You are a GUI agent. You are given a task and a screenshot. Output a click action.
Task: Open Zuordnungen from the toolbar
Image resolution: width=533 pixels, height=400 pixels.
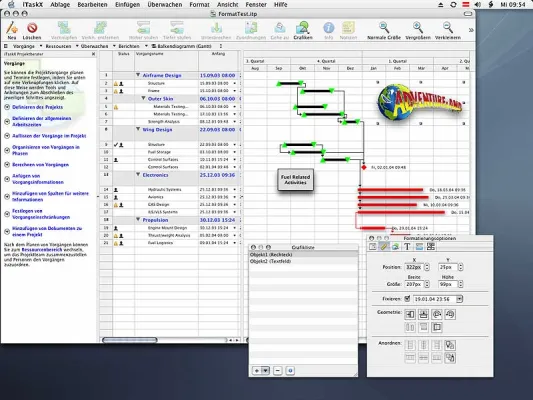(x=251, y=28)
